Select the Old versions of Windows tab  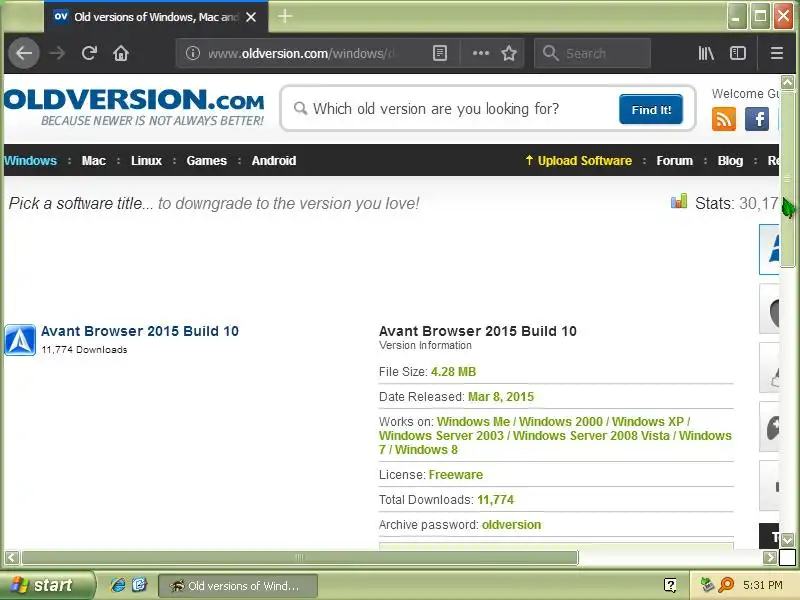[x=155, y=17]
